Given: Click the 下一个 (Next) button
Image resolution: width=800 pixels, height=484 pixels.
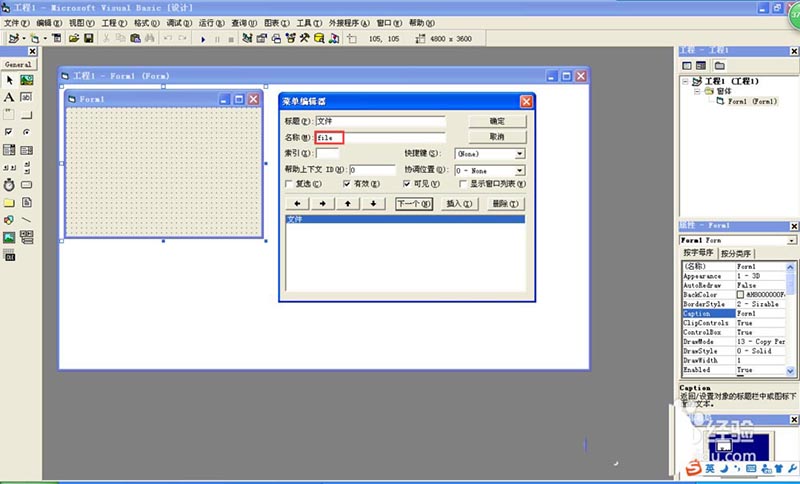Looking at the screenshot, I should click(x=414, y=203).
